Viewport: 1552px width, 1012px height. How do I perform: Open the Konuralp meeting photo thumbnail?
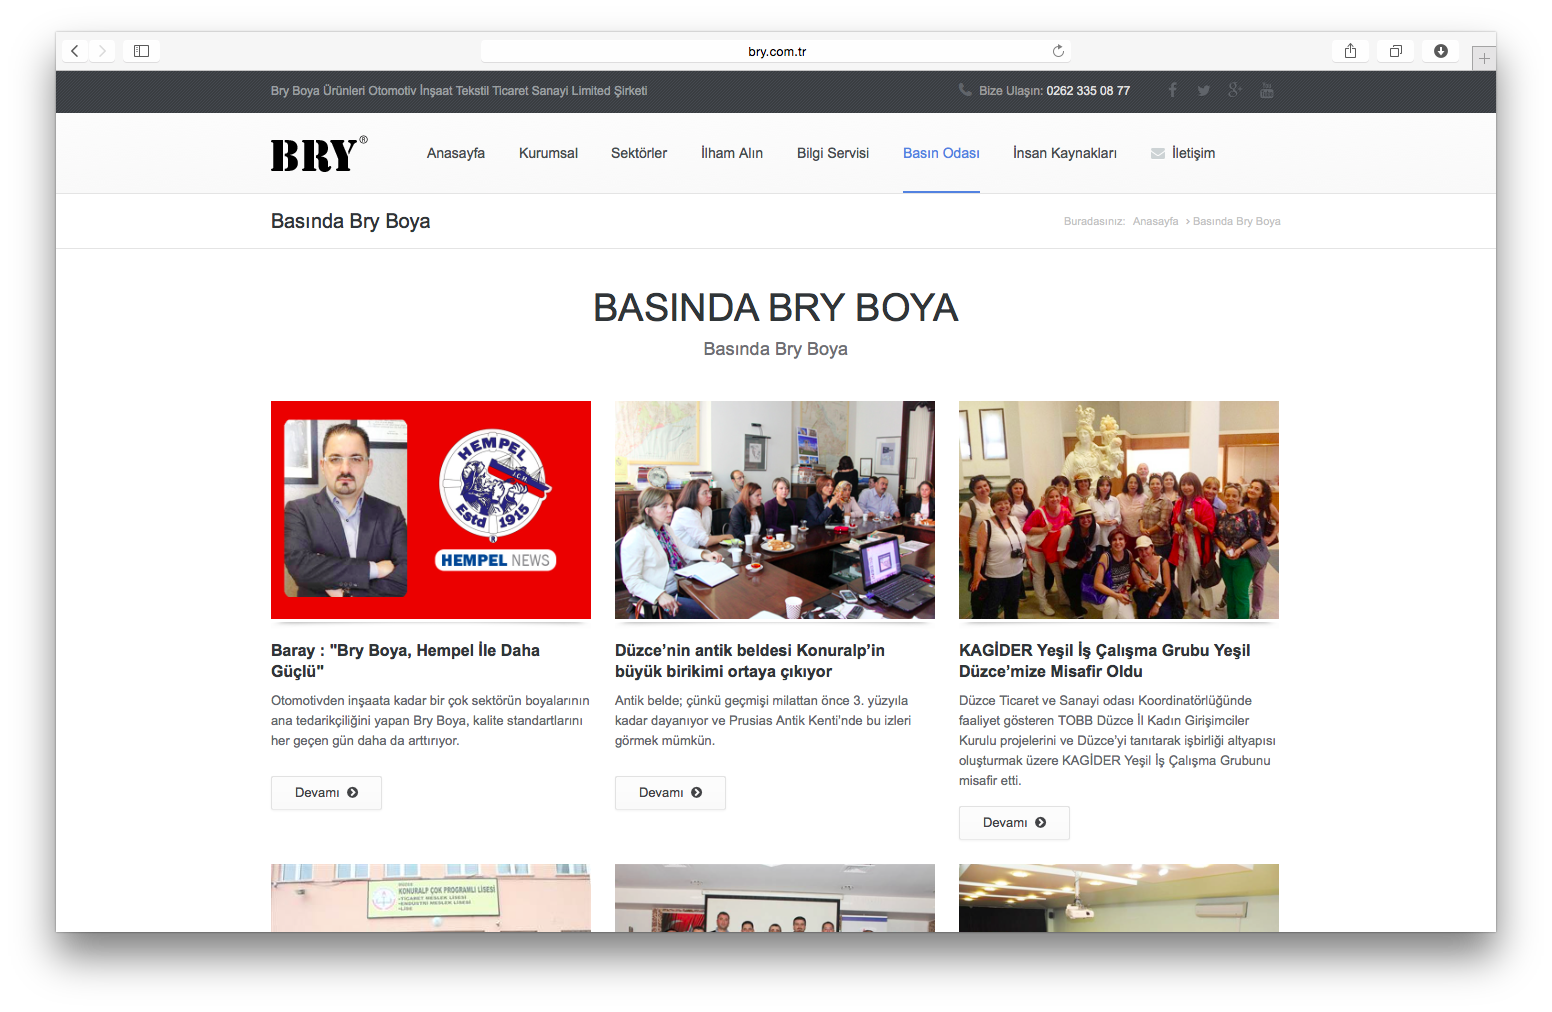coord(775,510)
